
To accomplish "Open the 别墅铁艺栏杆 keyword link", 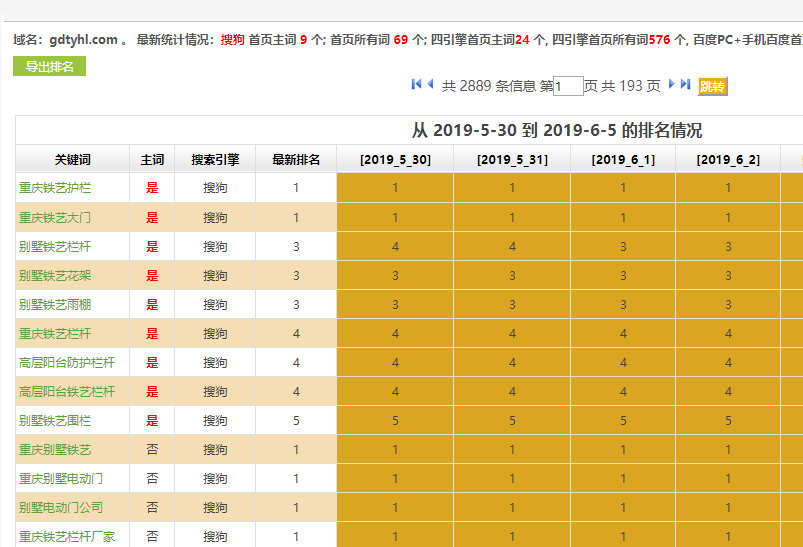I will tap(54, 246).
